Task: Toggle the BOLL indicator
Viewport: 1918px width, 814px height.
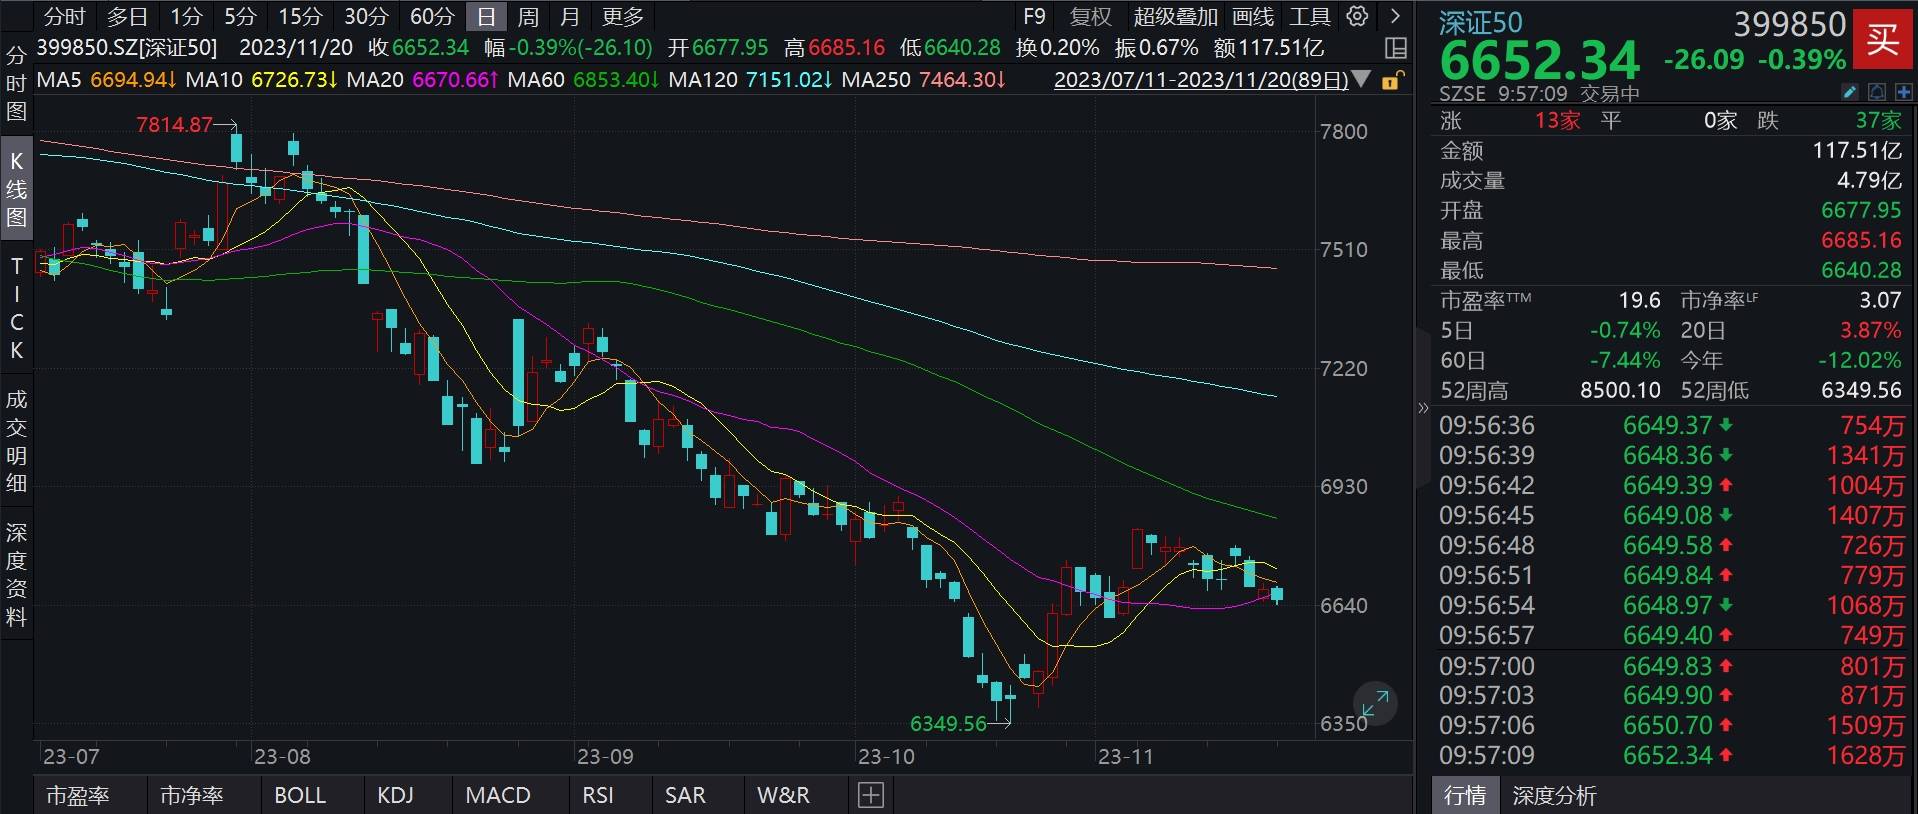Action: 299,795
